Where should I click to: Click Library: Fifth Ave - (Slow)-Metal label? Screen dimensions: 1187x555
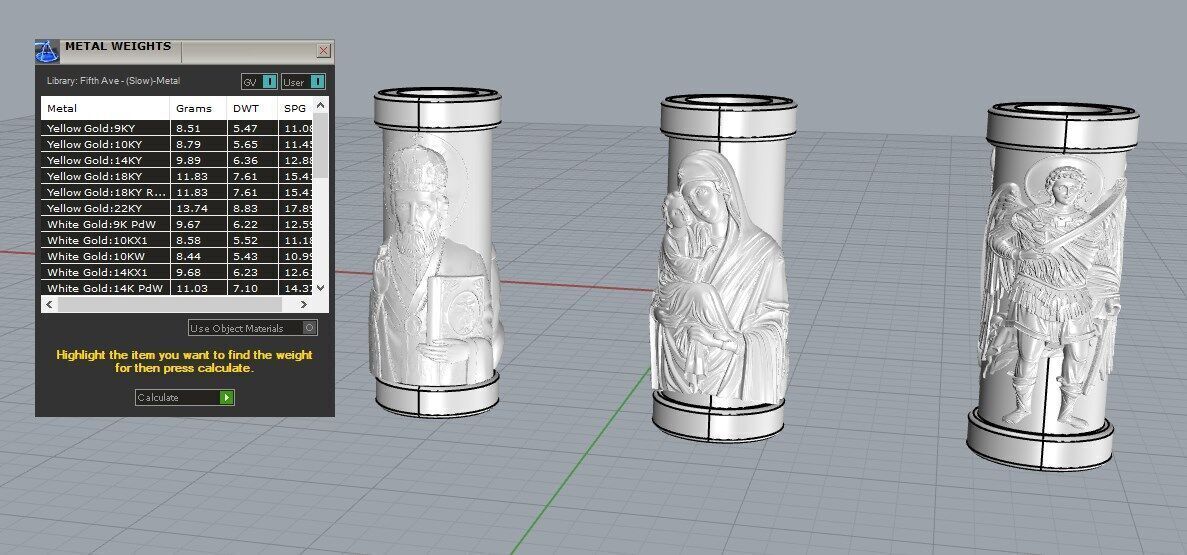point(114,80)
